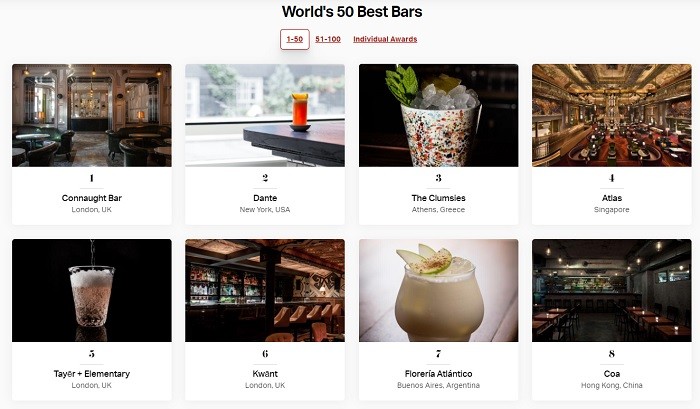This screenshot has width=700, height=409.
Task: Open the Connaught Bar interior photo
Action: point(92,115)
